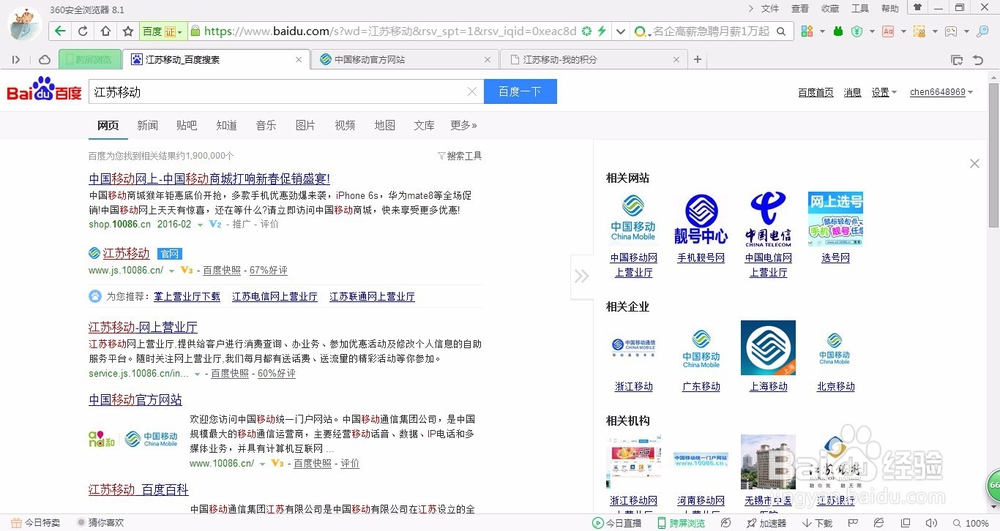The height and width of the screenshot is (531, 1000).
Task: Open the 工具 menu
Action: (860, 8)
